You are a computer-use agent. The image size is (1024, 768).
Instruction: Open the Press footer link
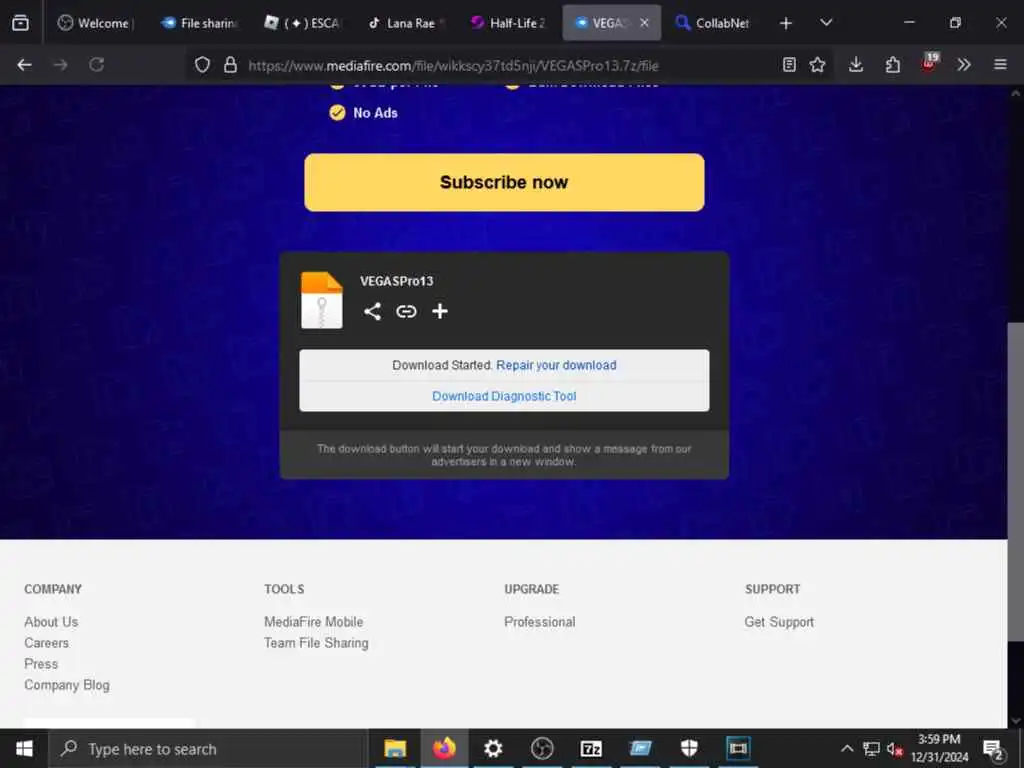pos(41,664)
